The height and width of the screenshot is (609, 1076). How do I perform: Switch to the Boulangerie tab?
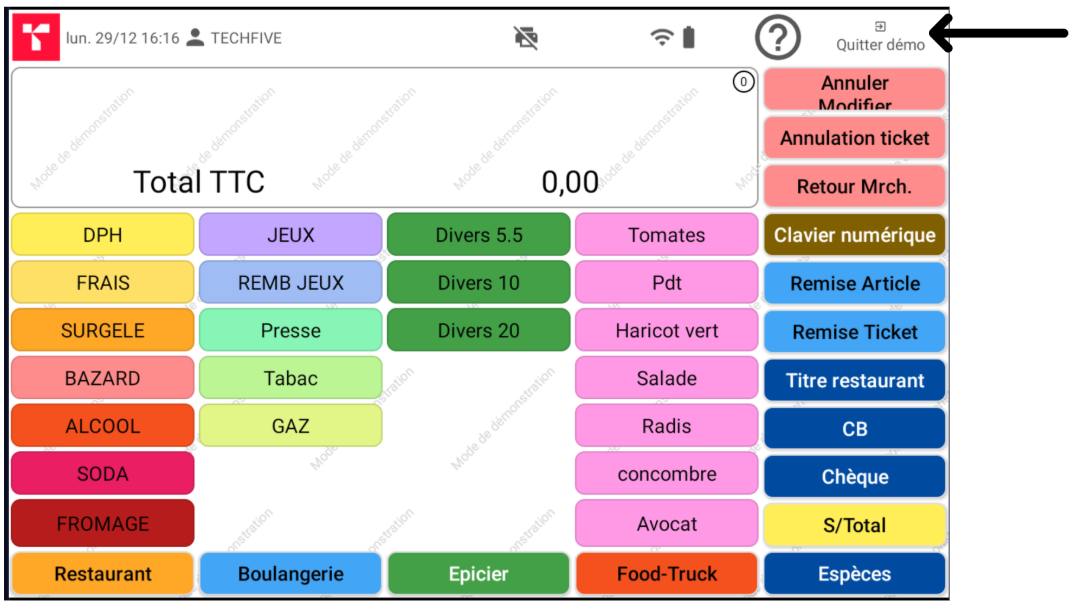pos(291,574)
